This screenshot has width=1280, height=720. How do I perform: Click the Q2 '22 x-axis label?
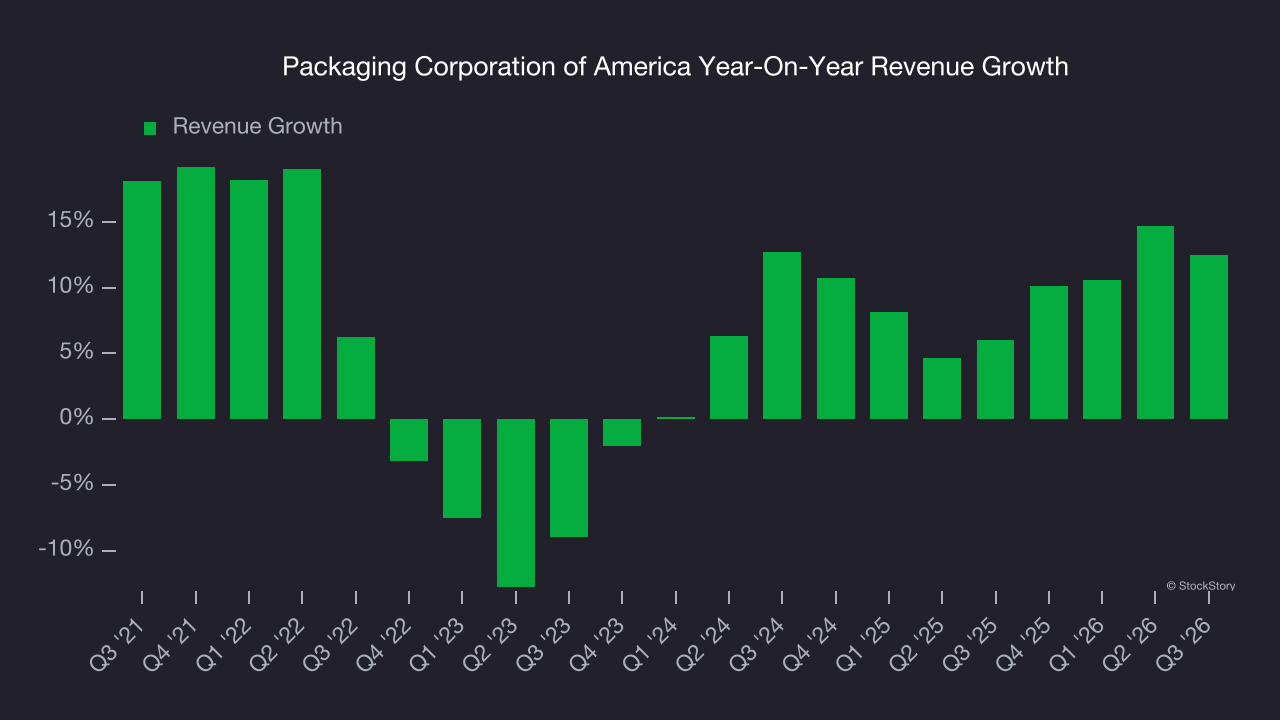(276, 645)
